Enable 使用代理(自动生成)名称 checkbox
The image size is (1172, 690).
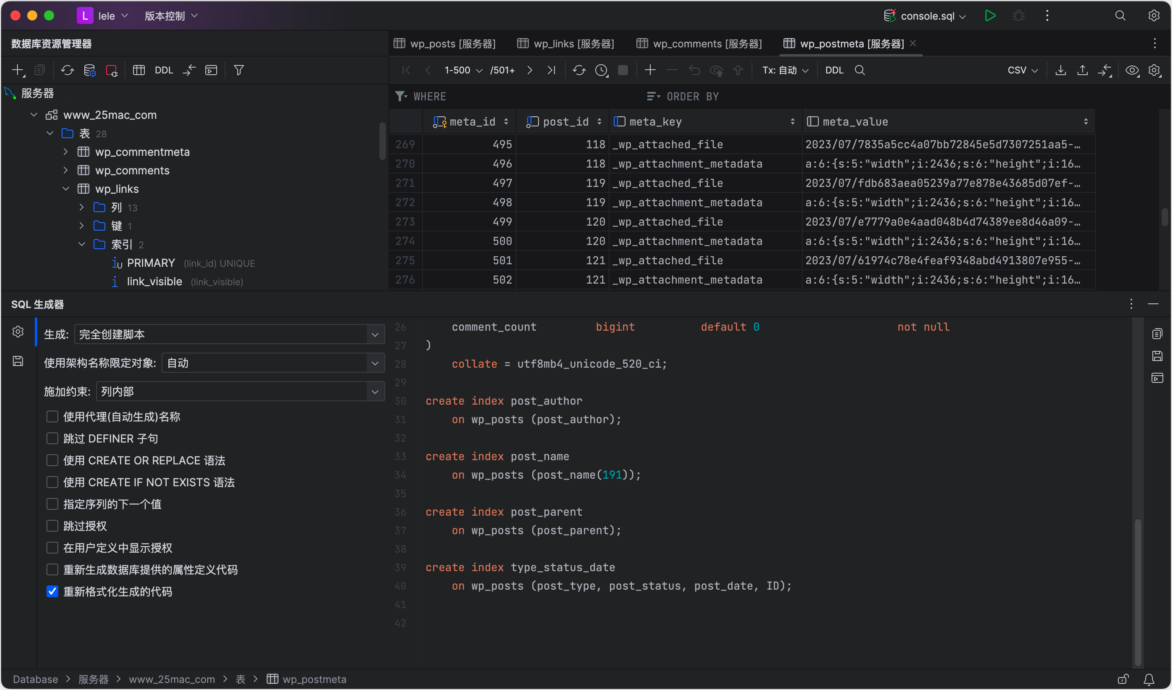pyautogui.click(x=52, y=416)
